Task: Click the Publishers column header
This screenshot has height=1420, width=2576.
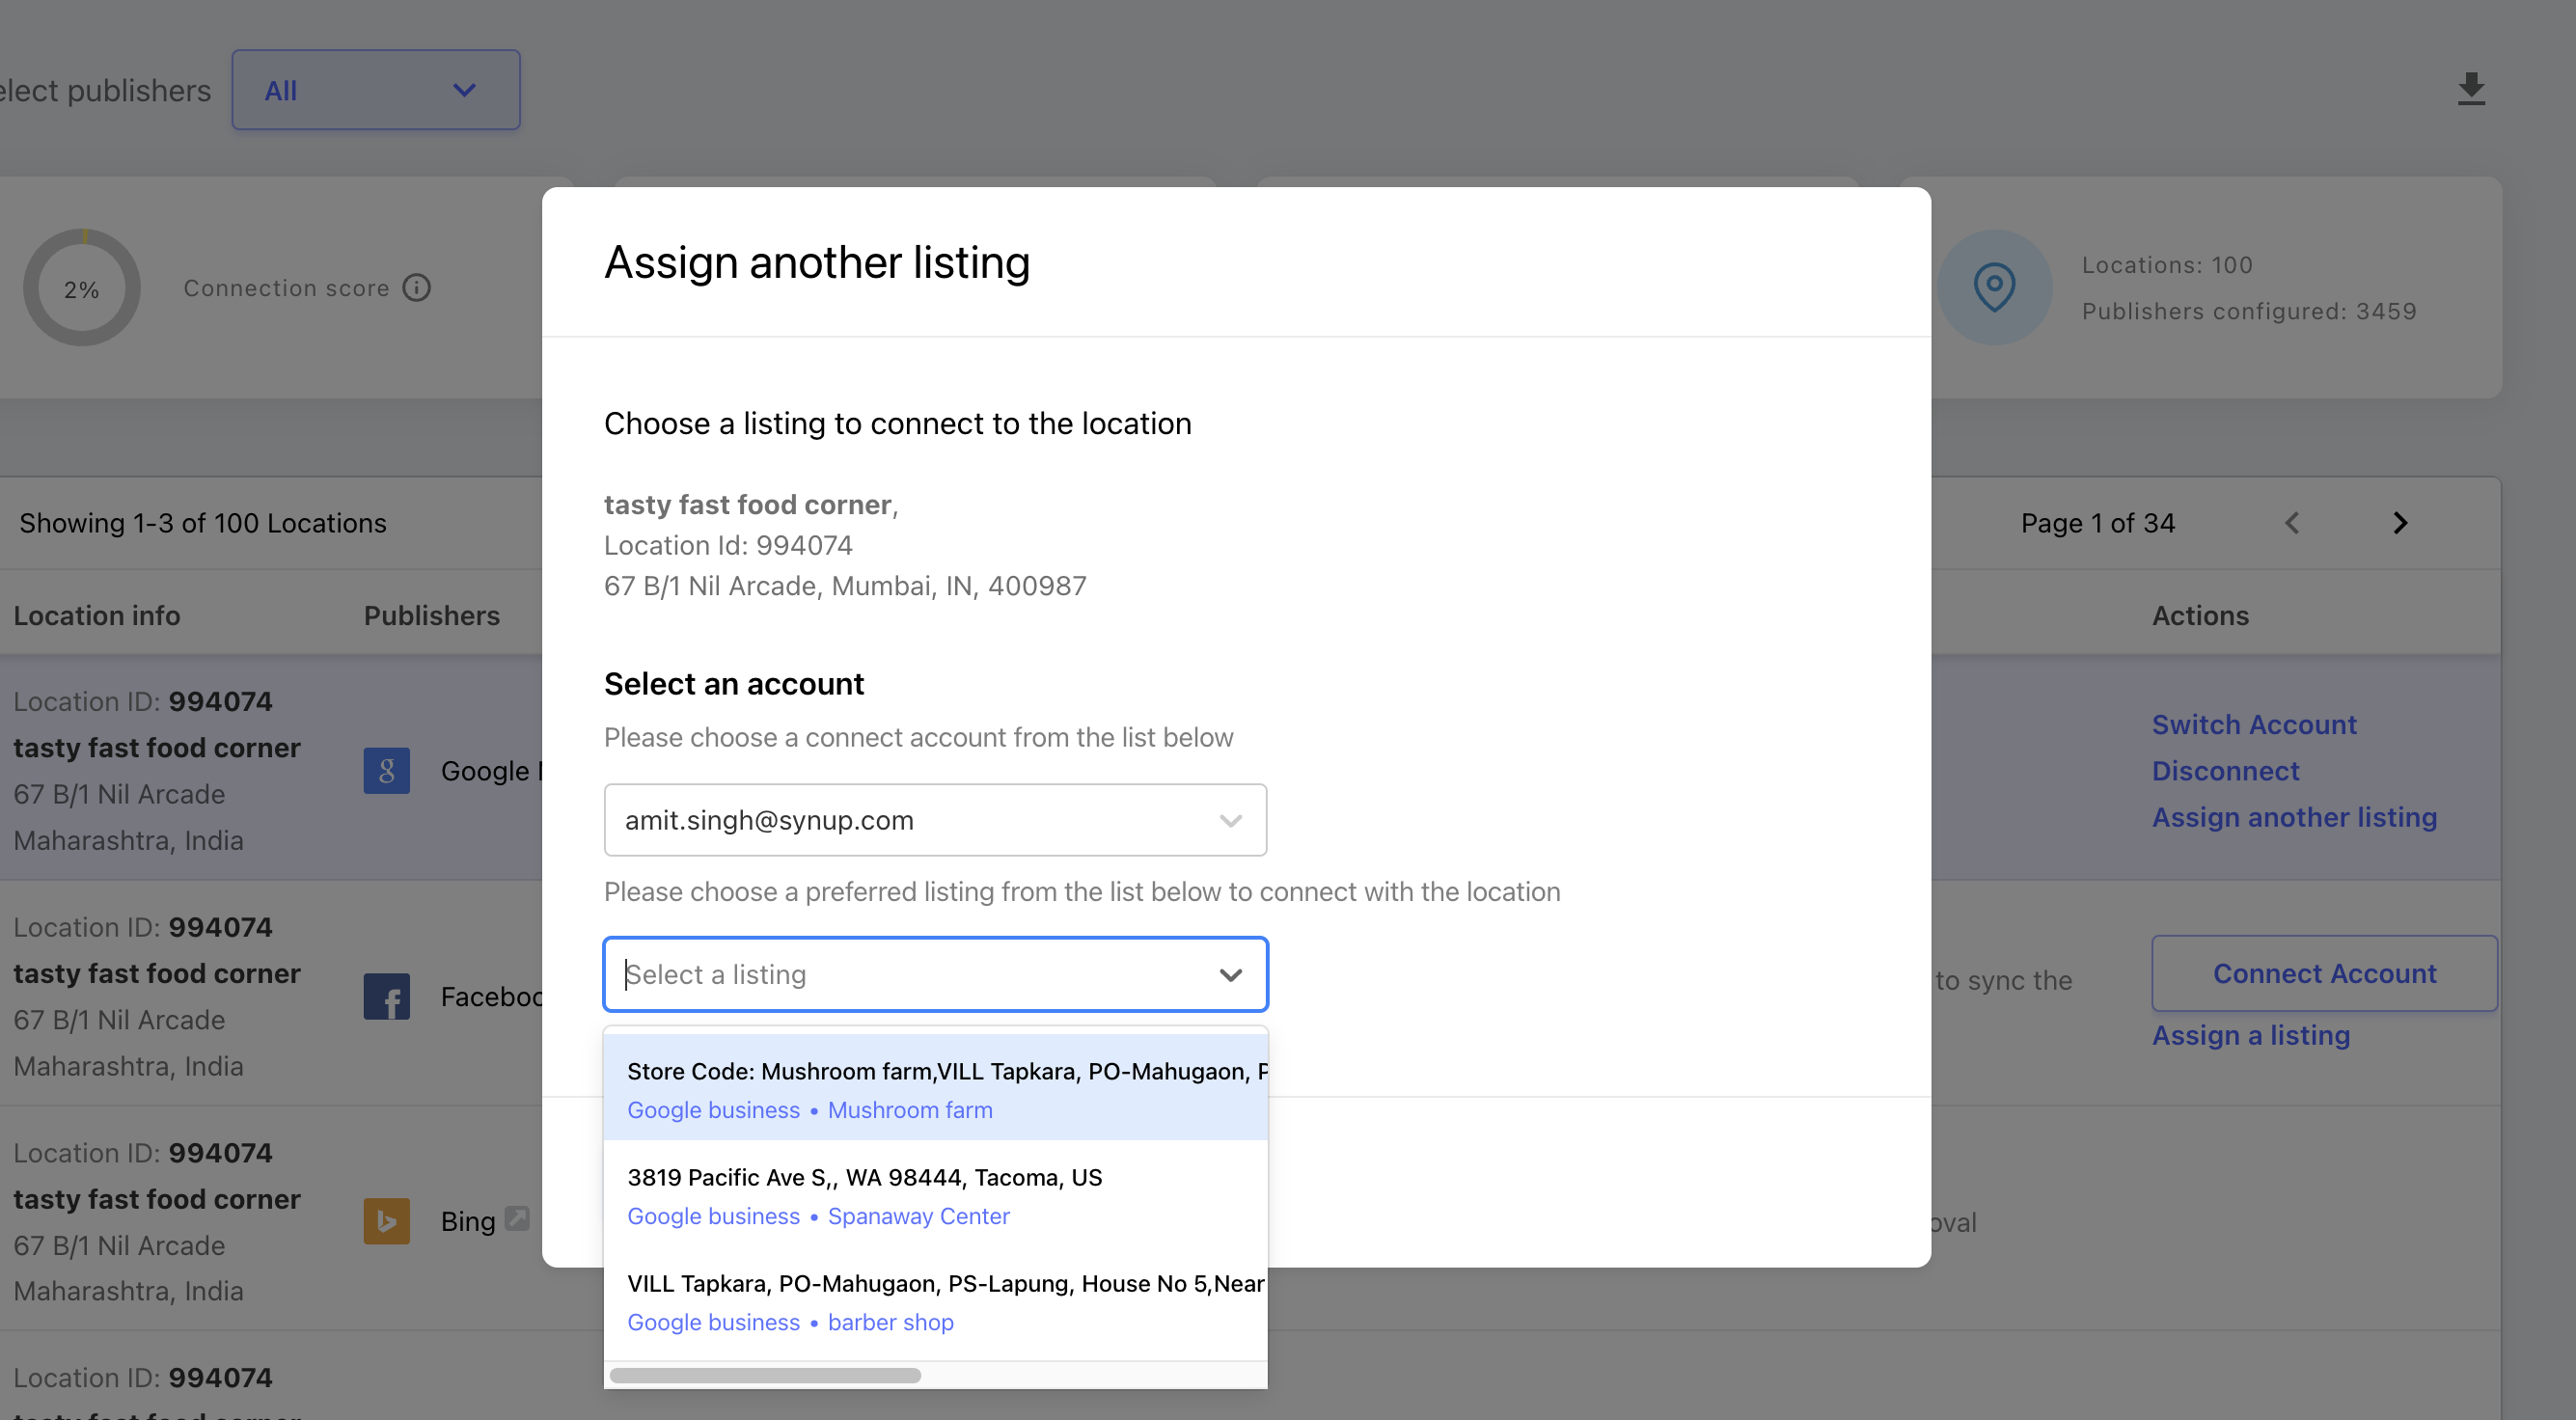Action: coord(432,615)
